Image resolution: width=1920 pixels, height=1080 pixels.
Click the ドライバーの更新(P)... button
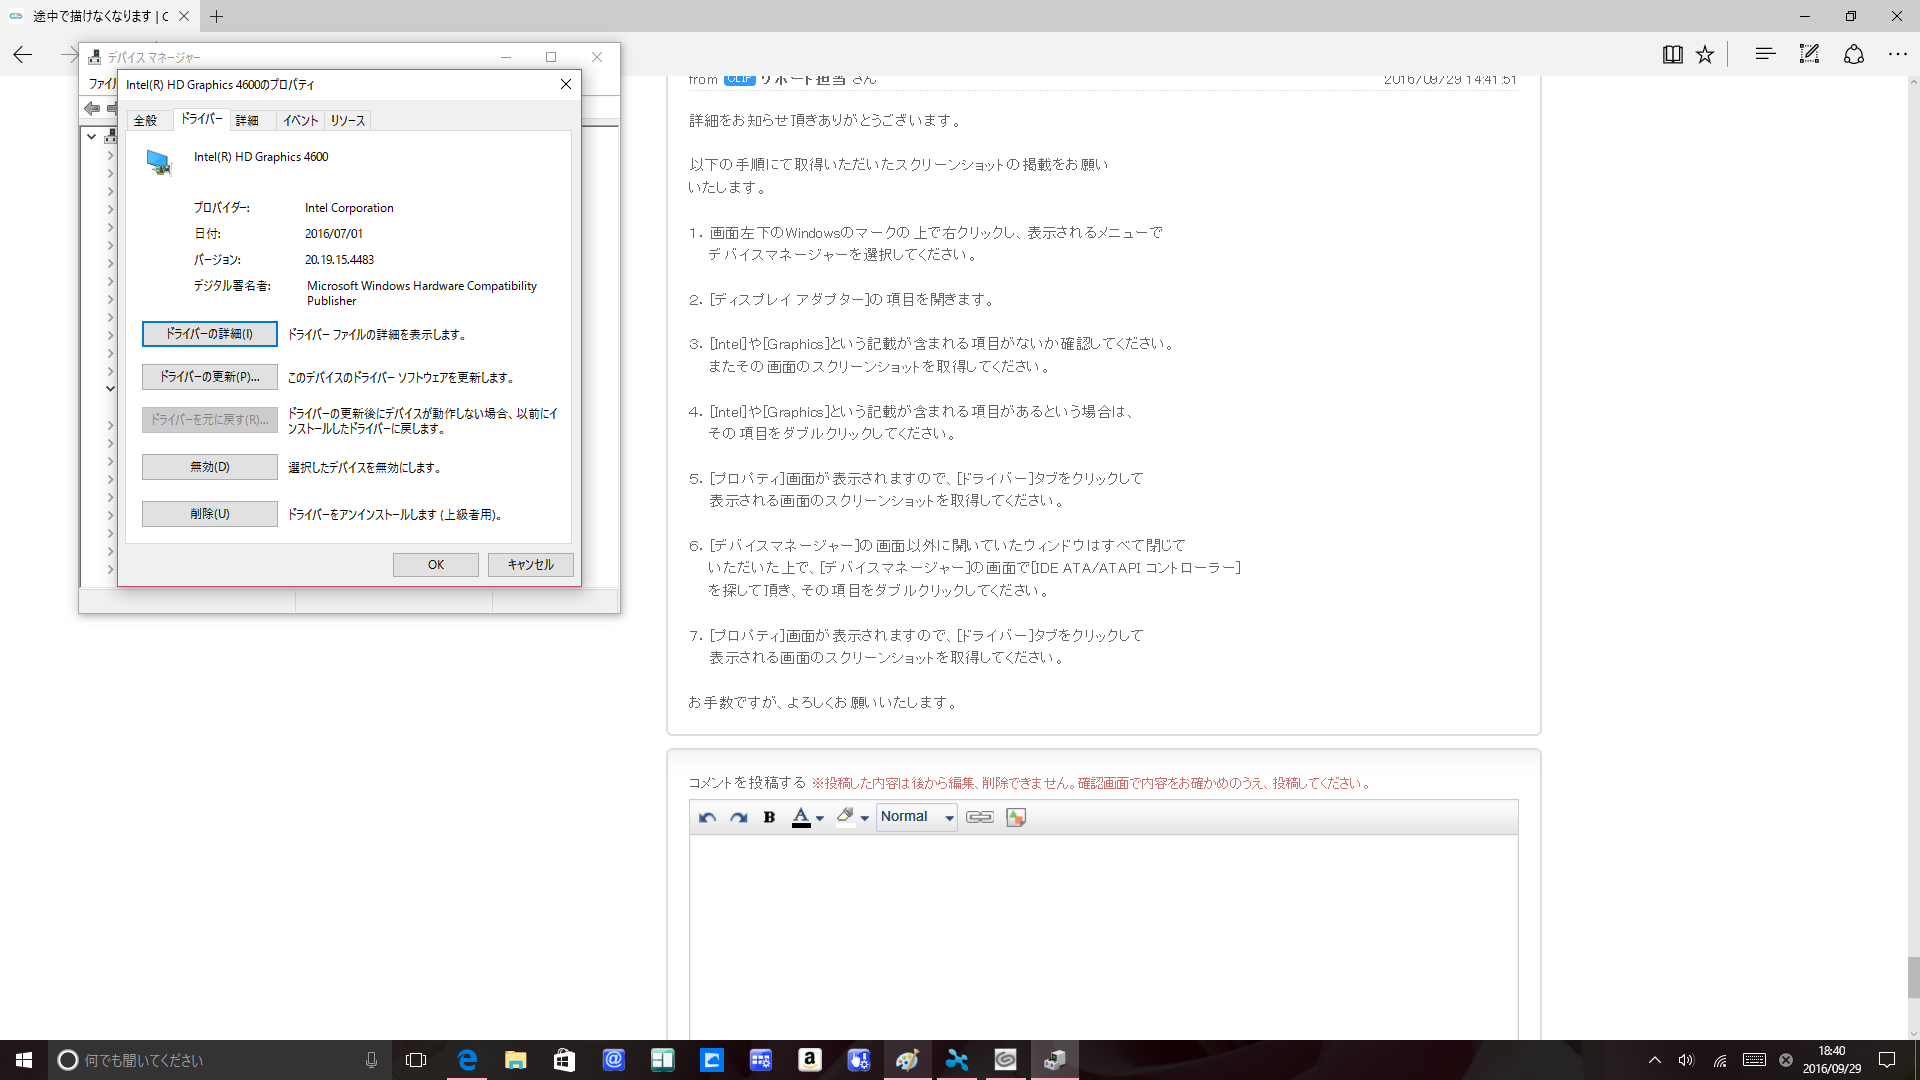click(210, 377)
